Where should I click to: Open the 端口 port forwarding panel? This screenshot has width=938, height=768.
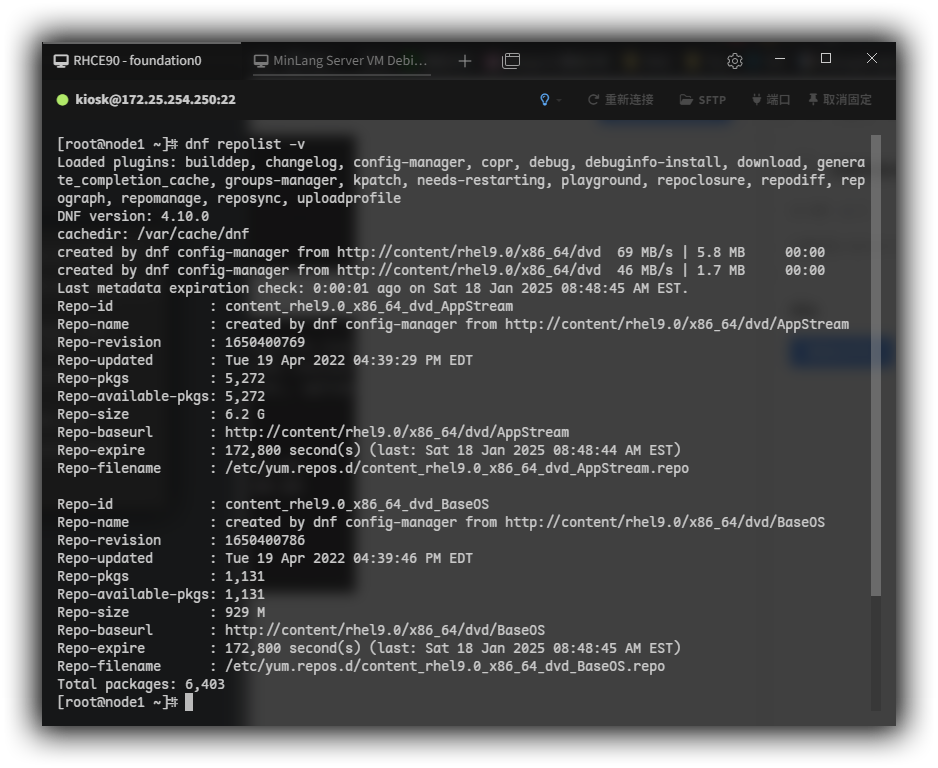pyautogui.click(x=771, y=100)
